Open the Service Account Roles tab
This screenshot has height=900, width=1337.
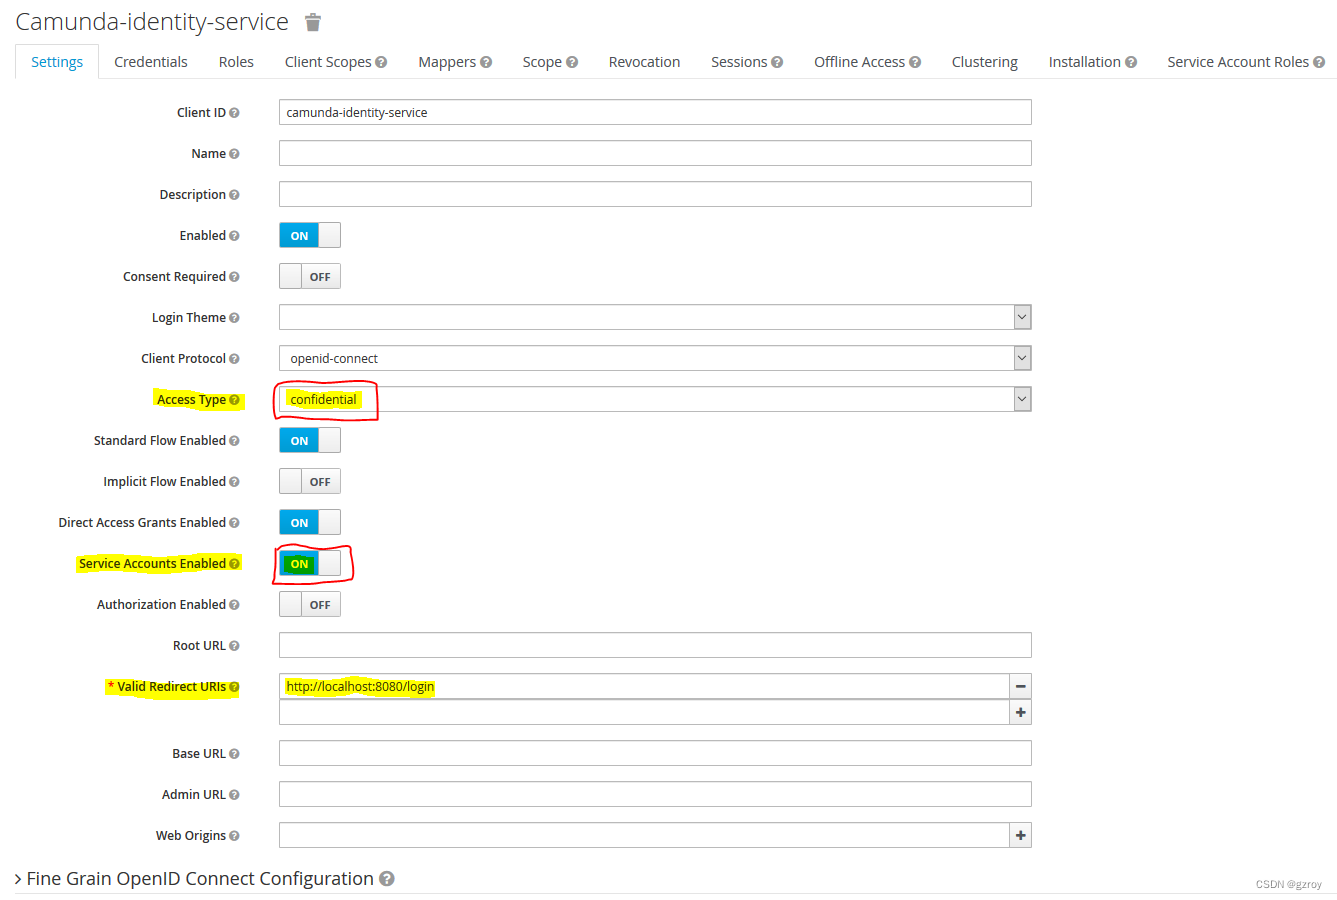point(1245,62)
